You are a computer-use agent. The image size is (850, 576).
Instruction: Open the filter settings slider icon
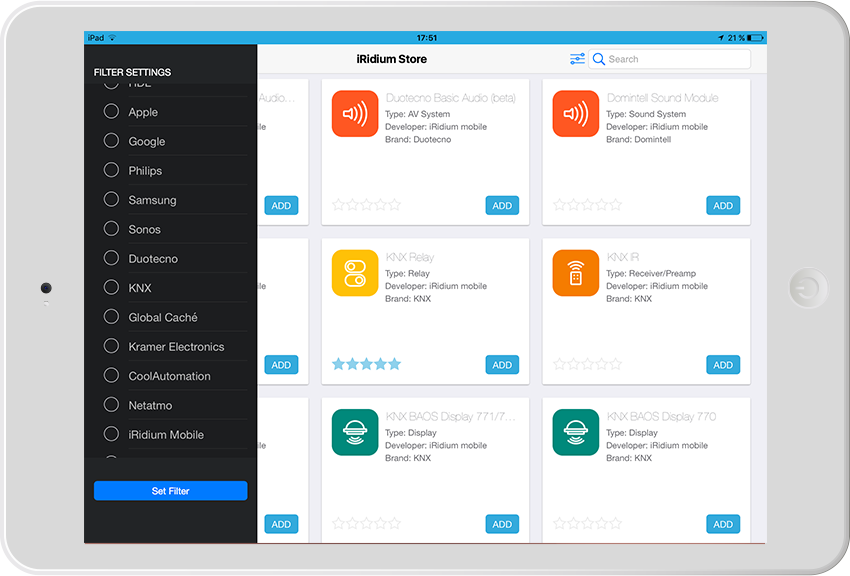tap(577, 59)
